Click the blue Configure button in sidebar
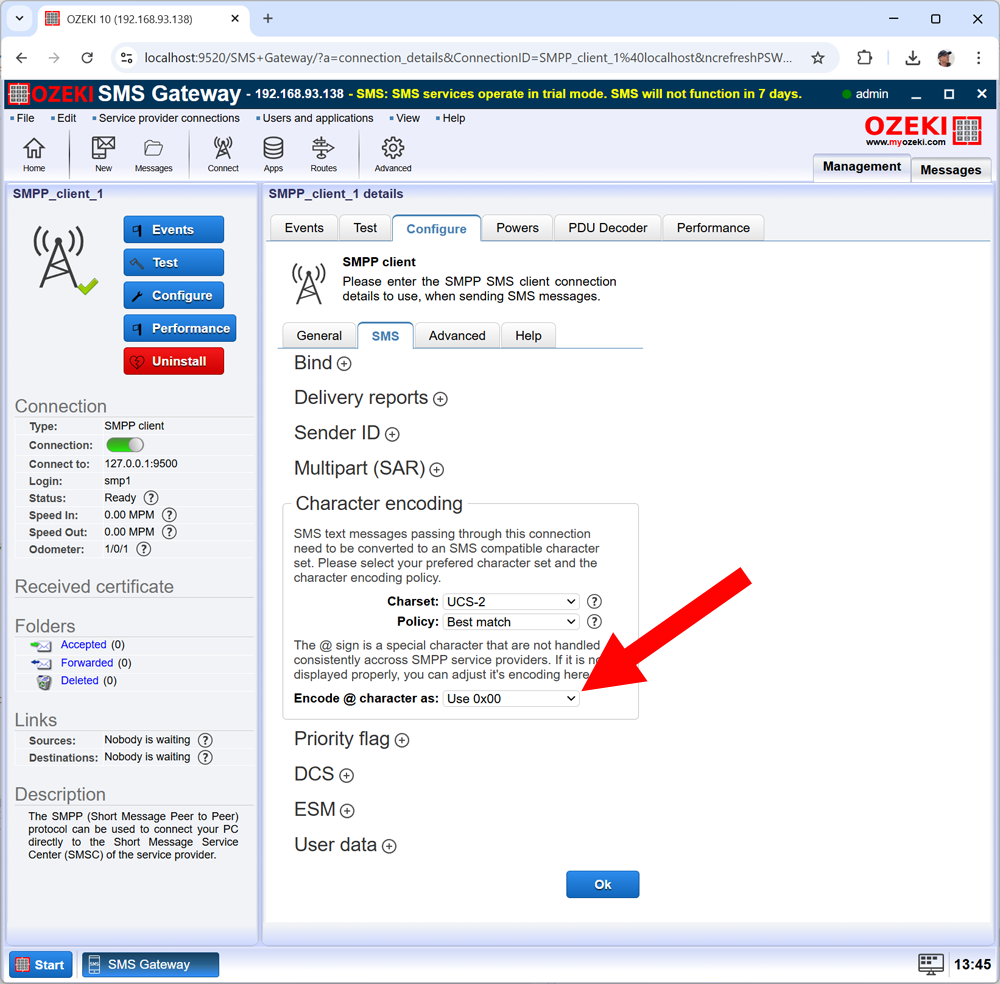The height and width of the screenshot is (984, 1000). [173, 295]
